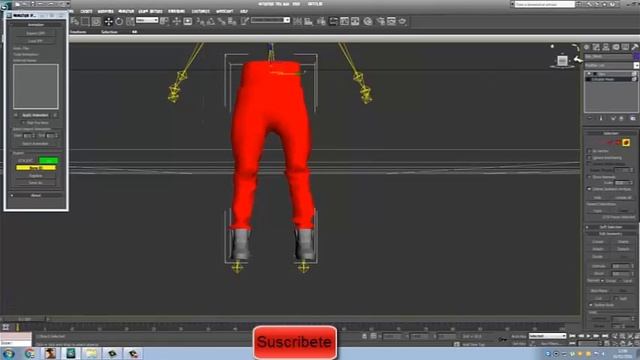Image resolution: width=640 pixels, height=360 pixels.
Task: Open the key filter Selected dropdown
Action: pos(547,336)
